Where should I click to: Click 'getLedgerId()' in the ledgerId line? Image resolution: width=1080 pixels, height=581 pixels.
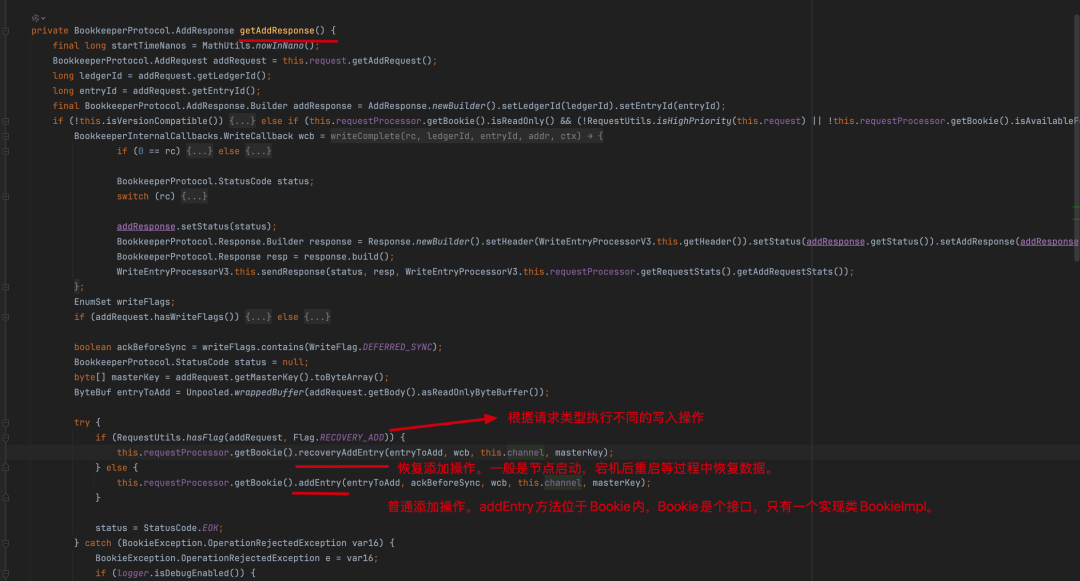tap(231, 76)
